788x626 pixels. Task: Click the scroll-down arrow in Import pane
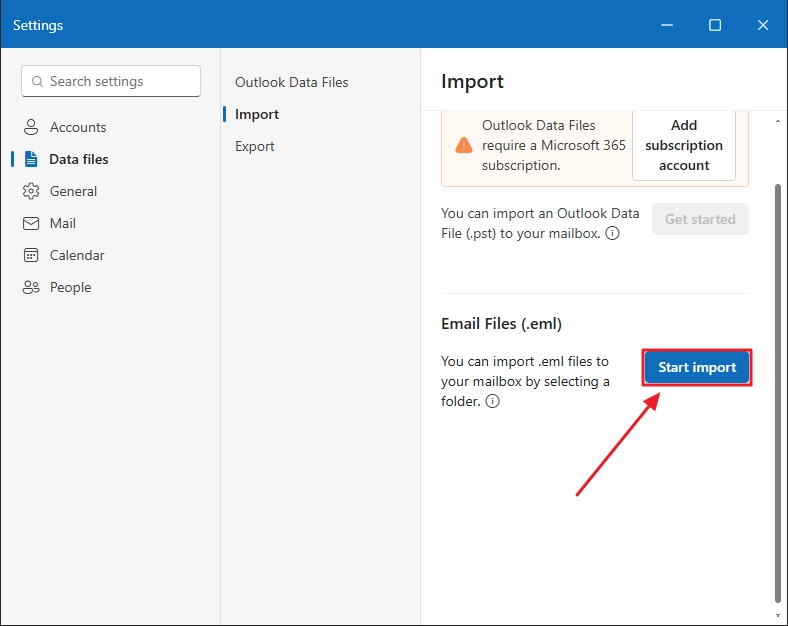tap(777, 615)
